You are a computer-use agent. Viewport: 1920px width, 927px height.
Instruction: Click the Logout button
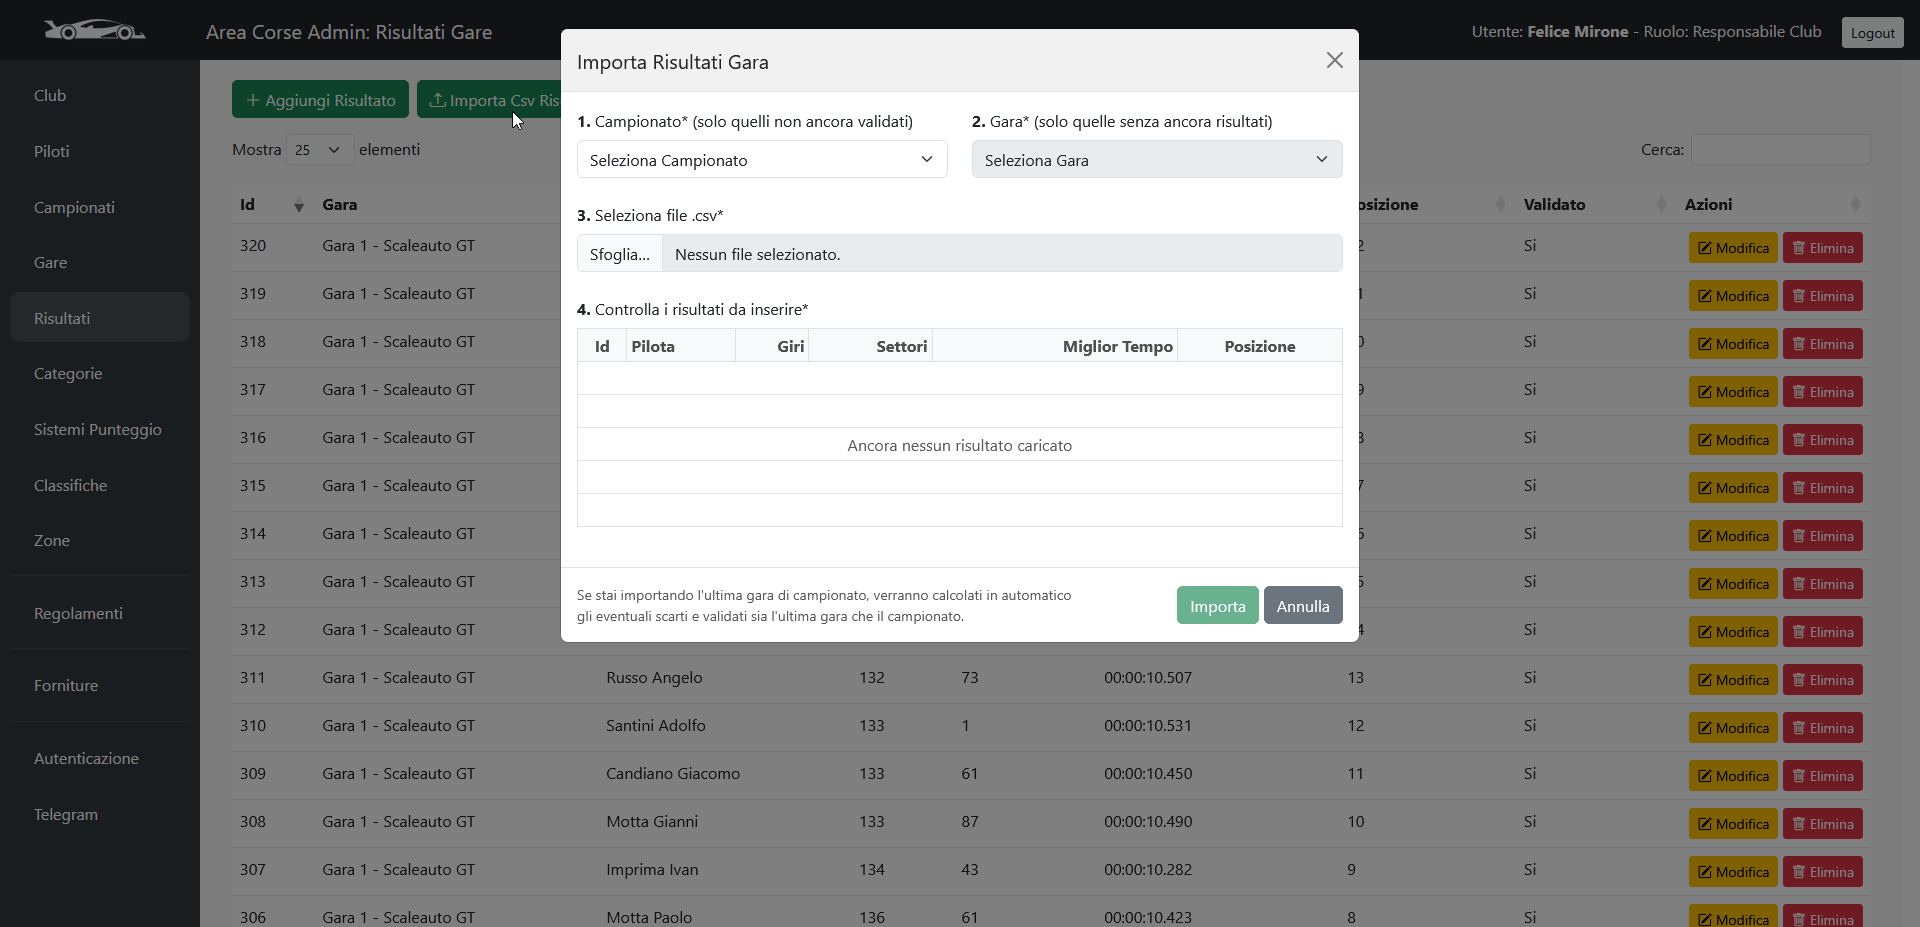(x=1872, y=33)
